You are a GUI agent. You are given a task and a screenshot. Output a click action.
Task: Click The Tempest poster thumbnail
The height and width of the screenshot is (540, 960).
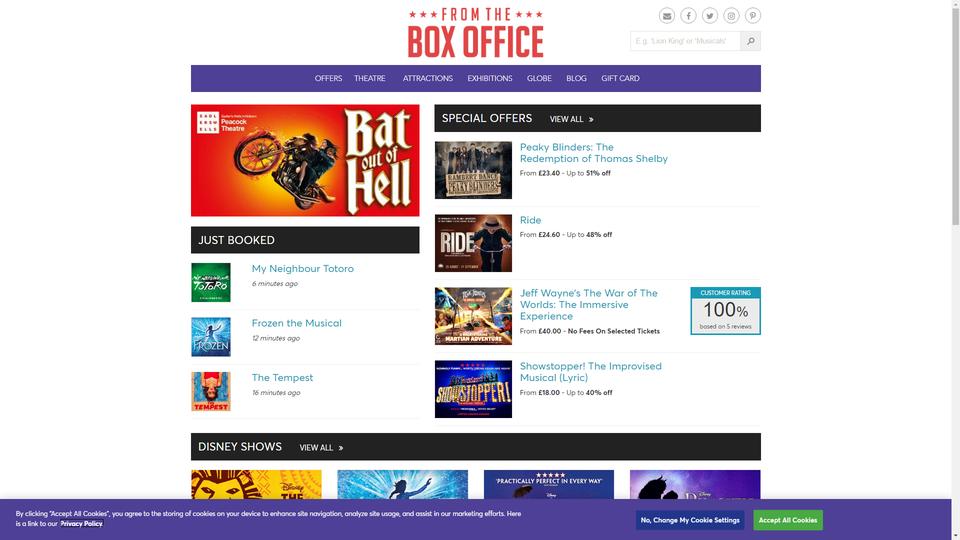(x=211, y=391)
